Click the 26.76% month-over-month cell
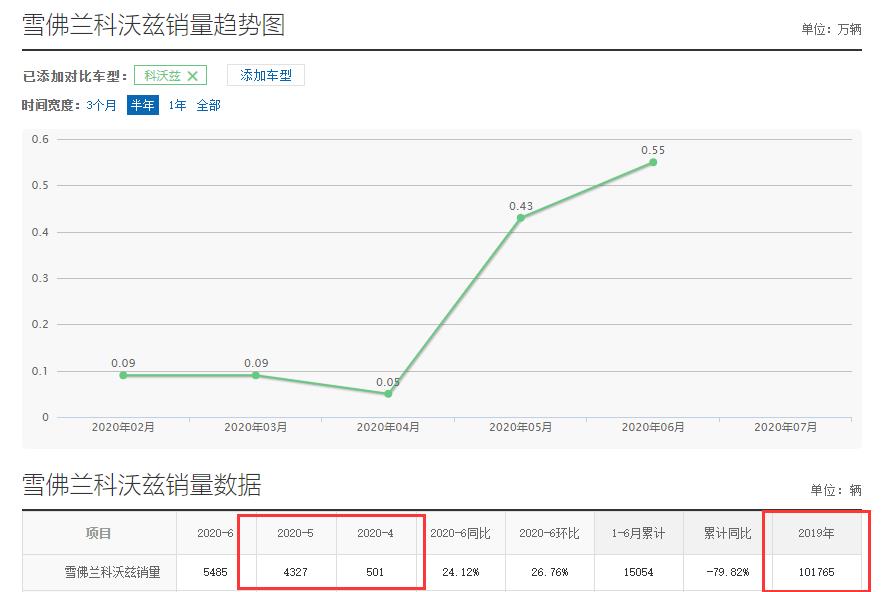Viewport: 885px width, 592px height. 549,572
